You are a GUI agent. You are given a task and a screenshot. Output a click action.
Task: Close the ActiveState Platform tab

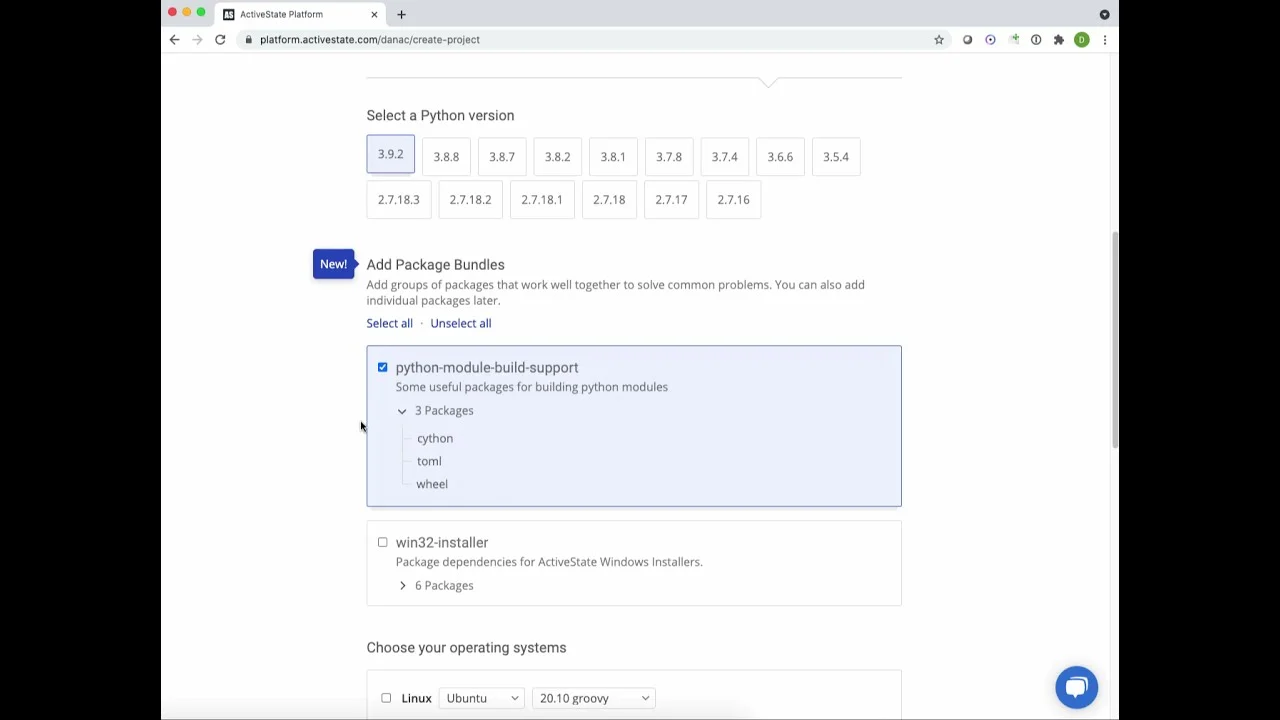click(374, 14)
